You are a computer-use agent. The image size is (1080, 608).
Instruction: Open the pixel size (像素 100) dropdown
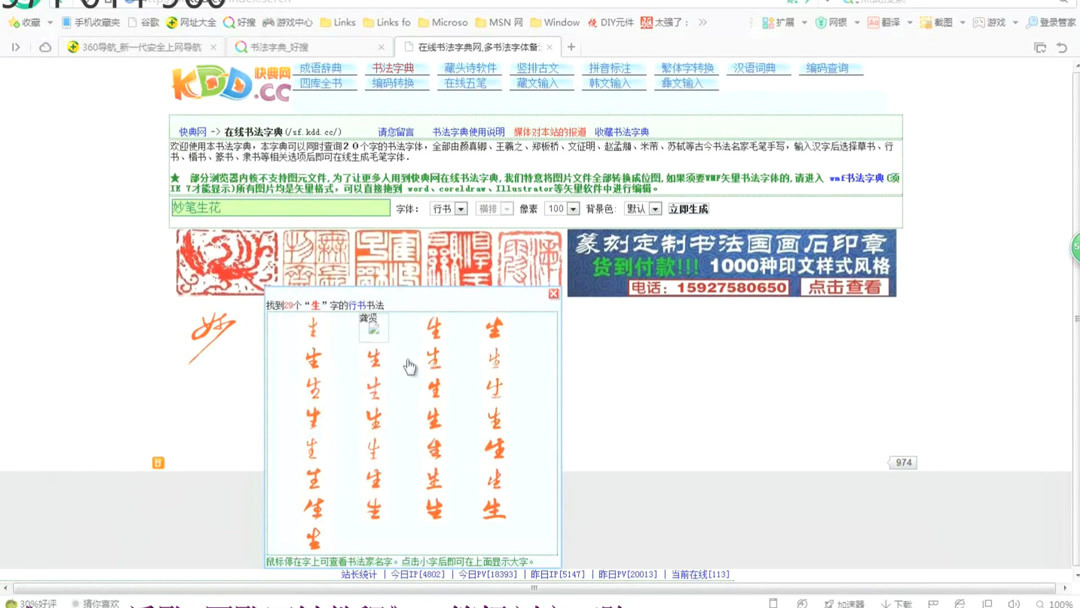tap(560, 208)
